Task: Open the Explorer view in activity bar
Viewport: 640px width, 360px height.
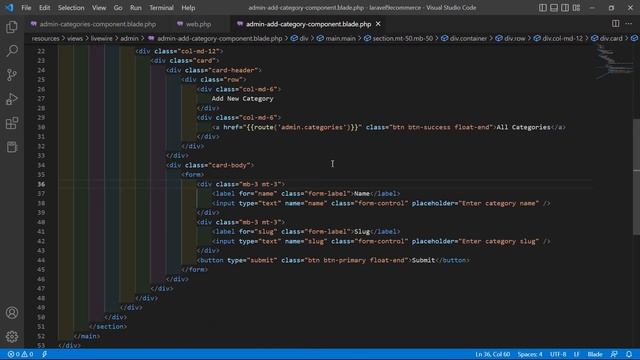Action: (x=12, y=27)
